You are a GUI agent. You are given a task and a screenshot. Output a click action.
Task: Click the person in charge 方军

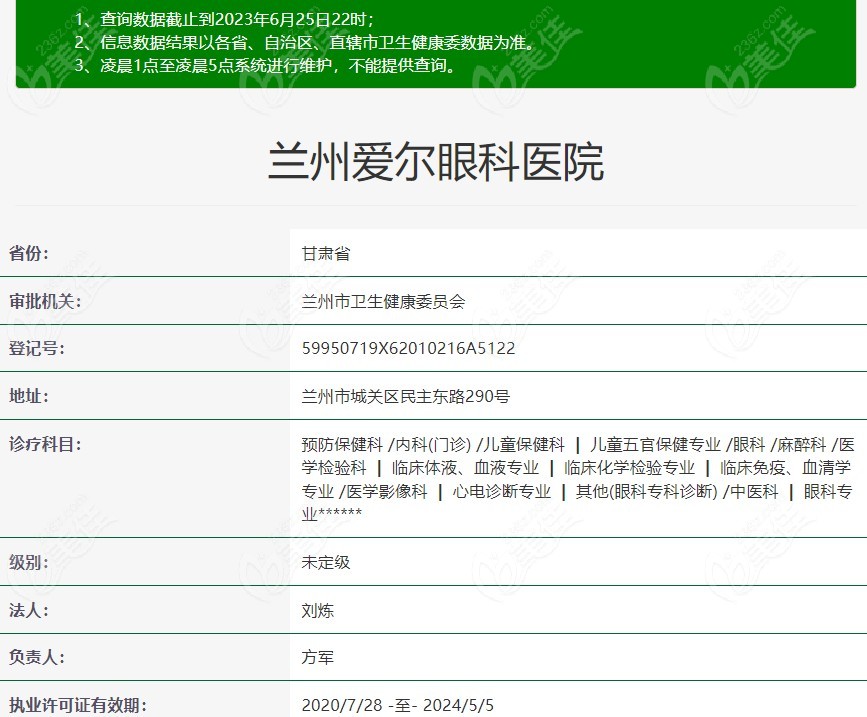pyautogui.click(x=314, y=658)
